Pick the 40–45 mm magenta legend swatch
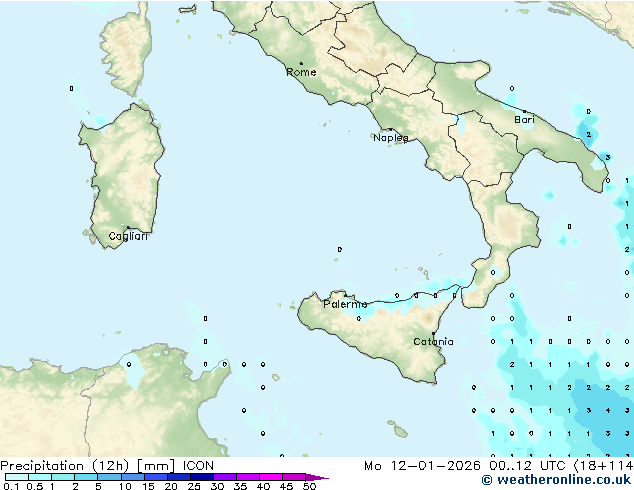Viewport: 634px width, 490px height. 271,477
